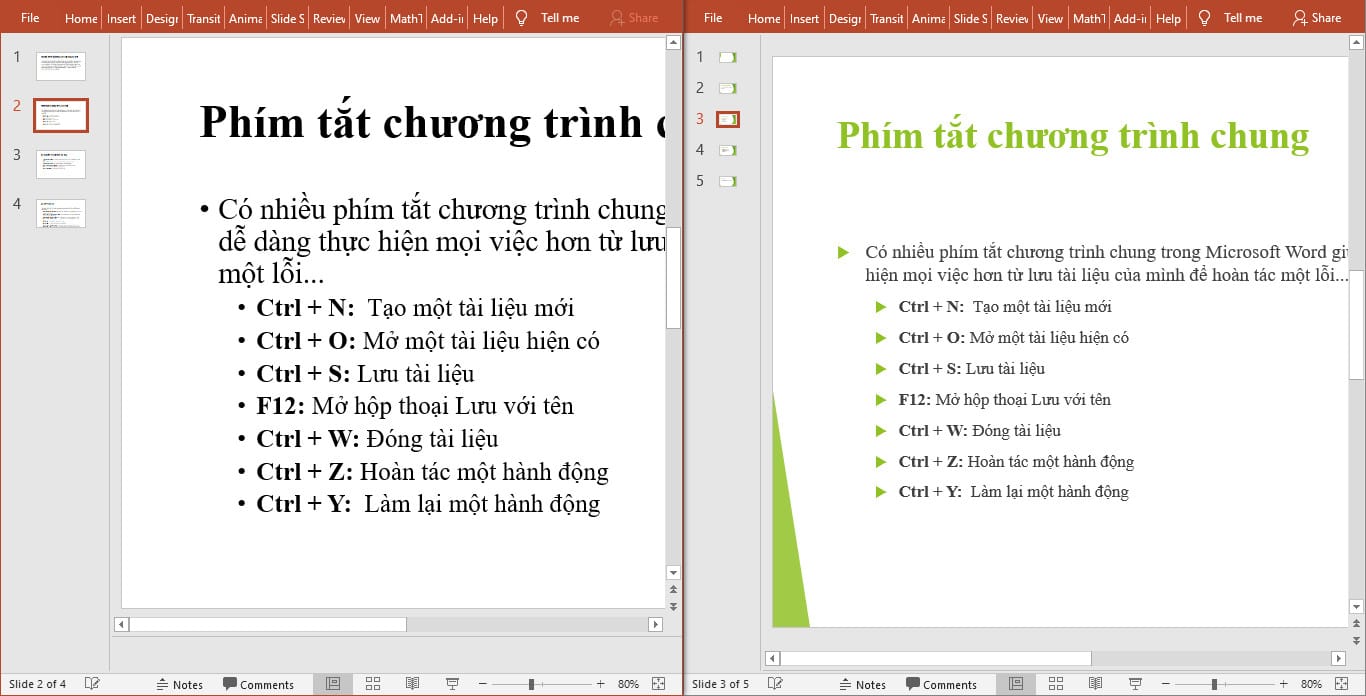Start the slide show in right window
Image resolution: width=1366 pixels, height=696 pixels.
pos(1136,684)
